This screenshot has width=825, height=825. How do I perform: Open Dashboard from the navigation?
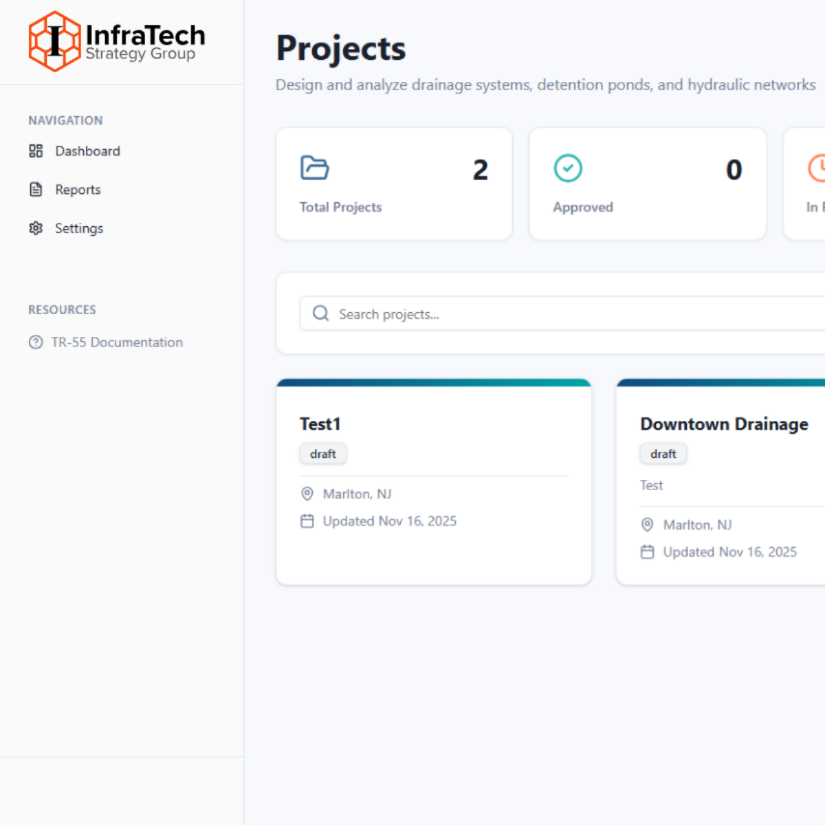tap(87, 151)
